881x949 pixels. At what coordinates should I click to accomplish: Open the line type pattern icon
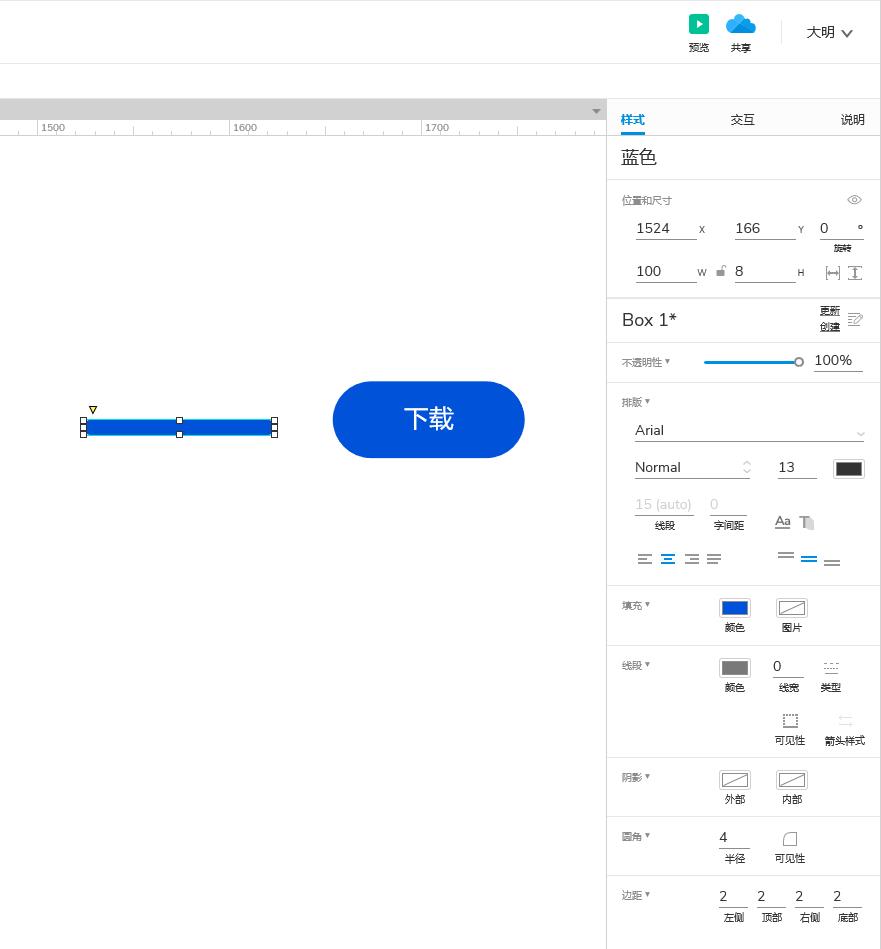tap(831, 668)
